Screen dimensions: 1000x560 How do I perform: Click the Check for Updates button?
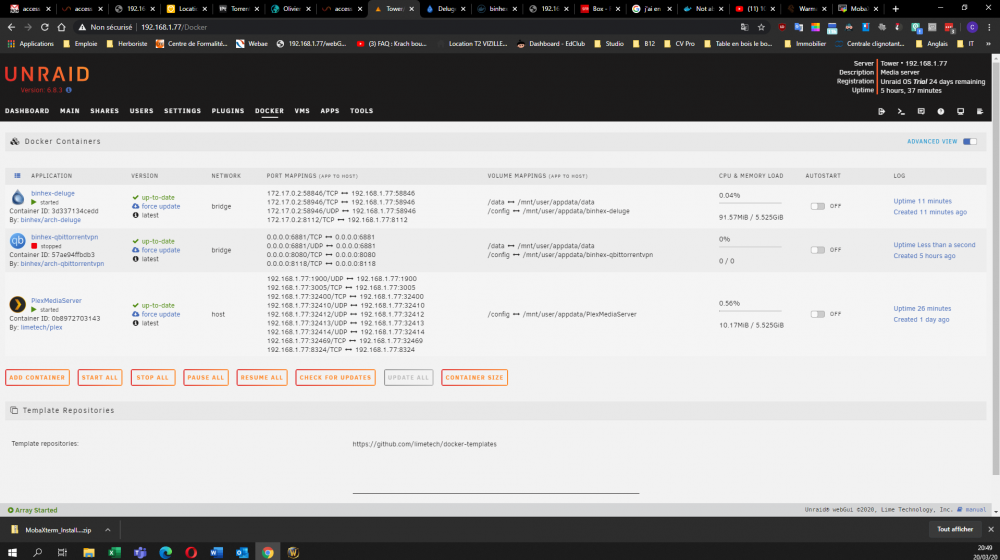335,378
